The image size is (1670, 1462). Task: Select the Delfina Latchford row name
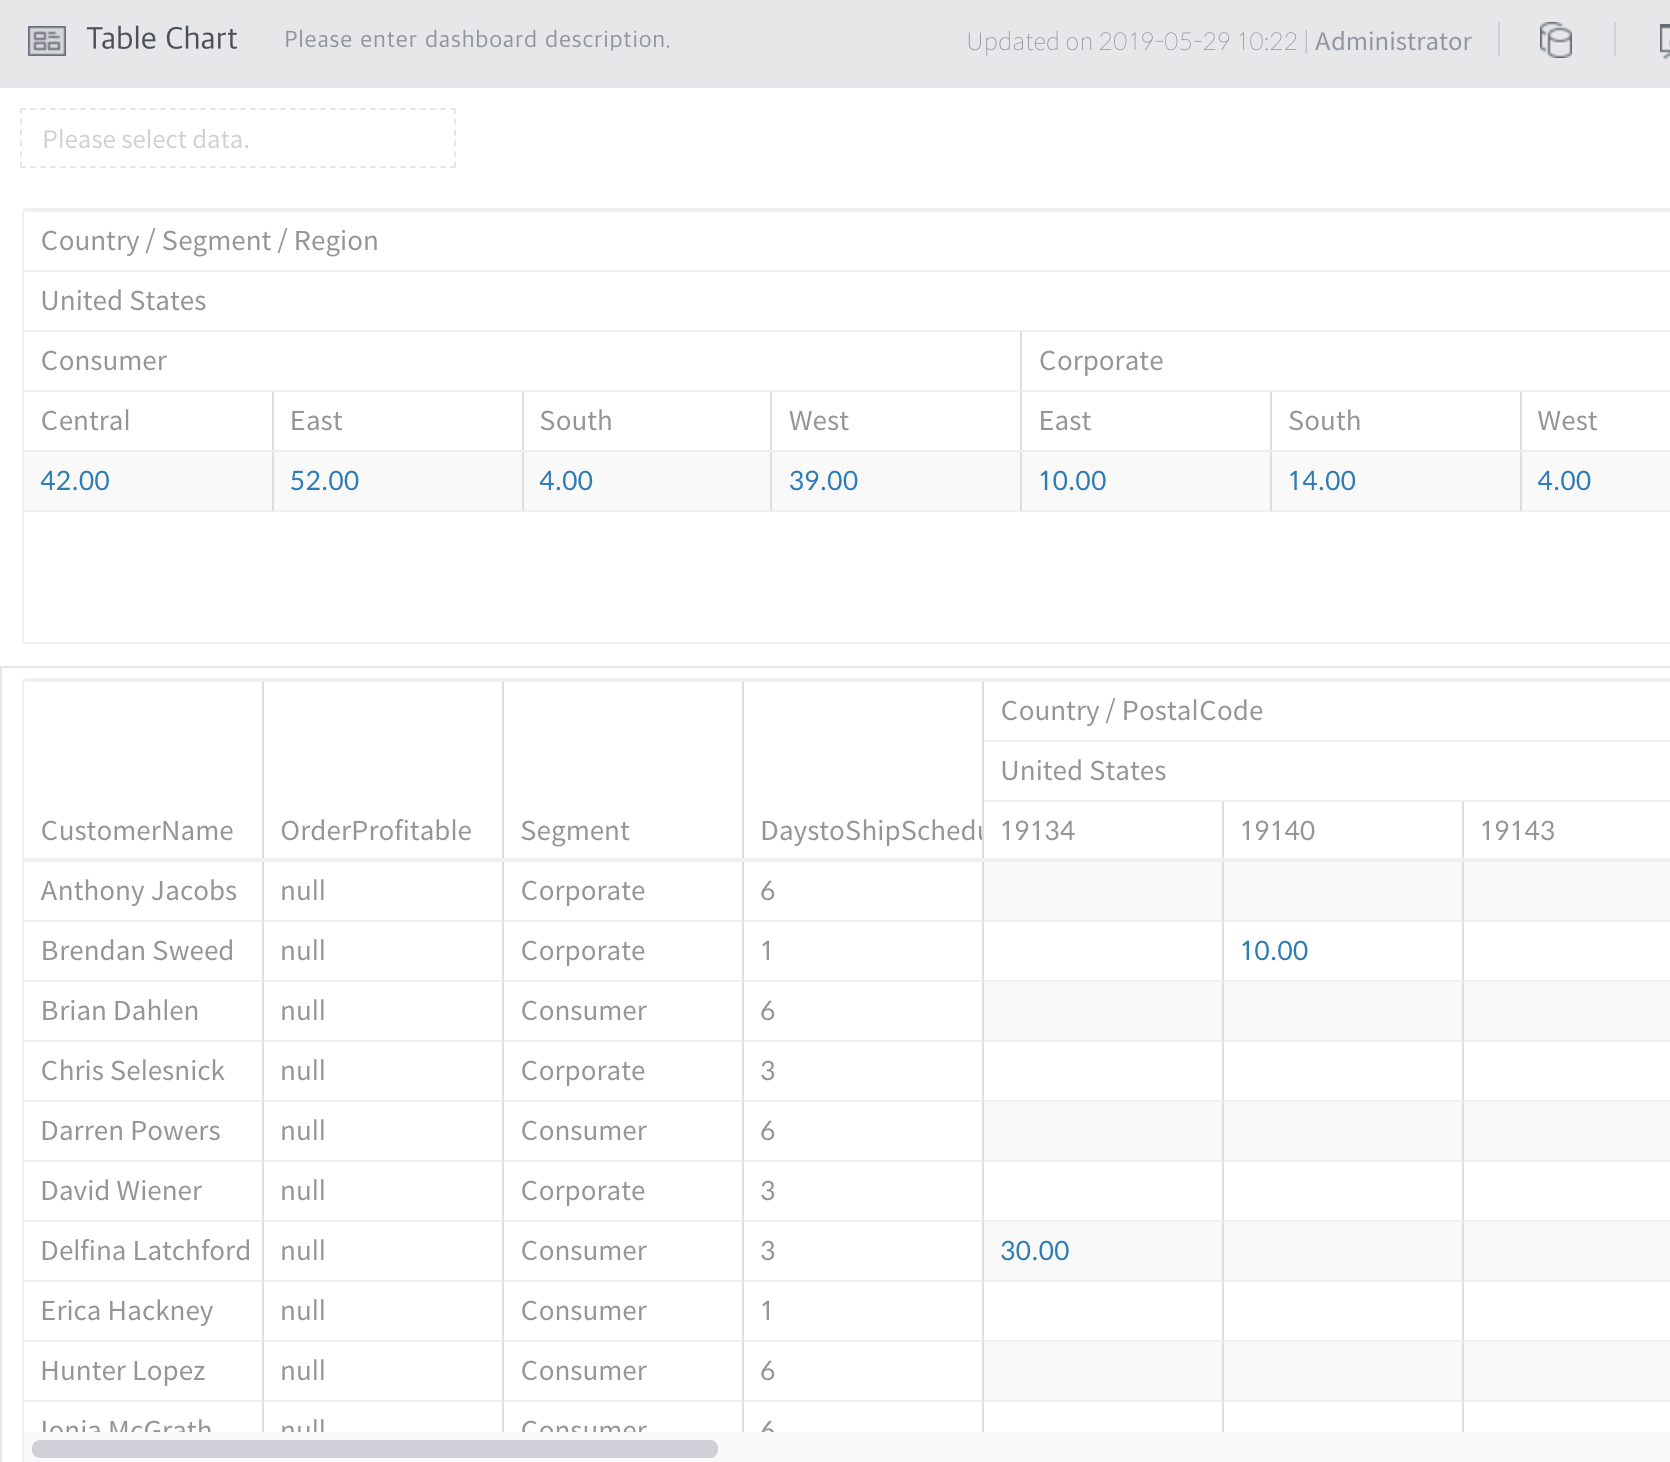[146, 1251]
